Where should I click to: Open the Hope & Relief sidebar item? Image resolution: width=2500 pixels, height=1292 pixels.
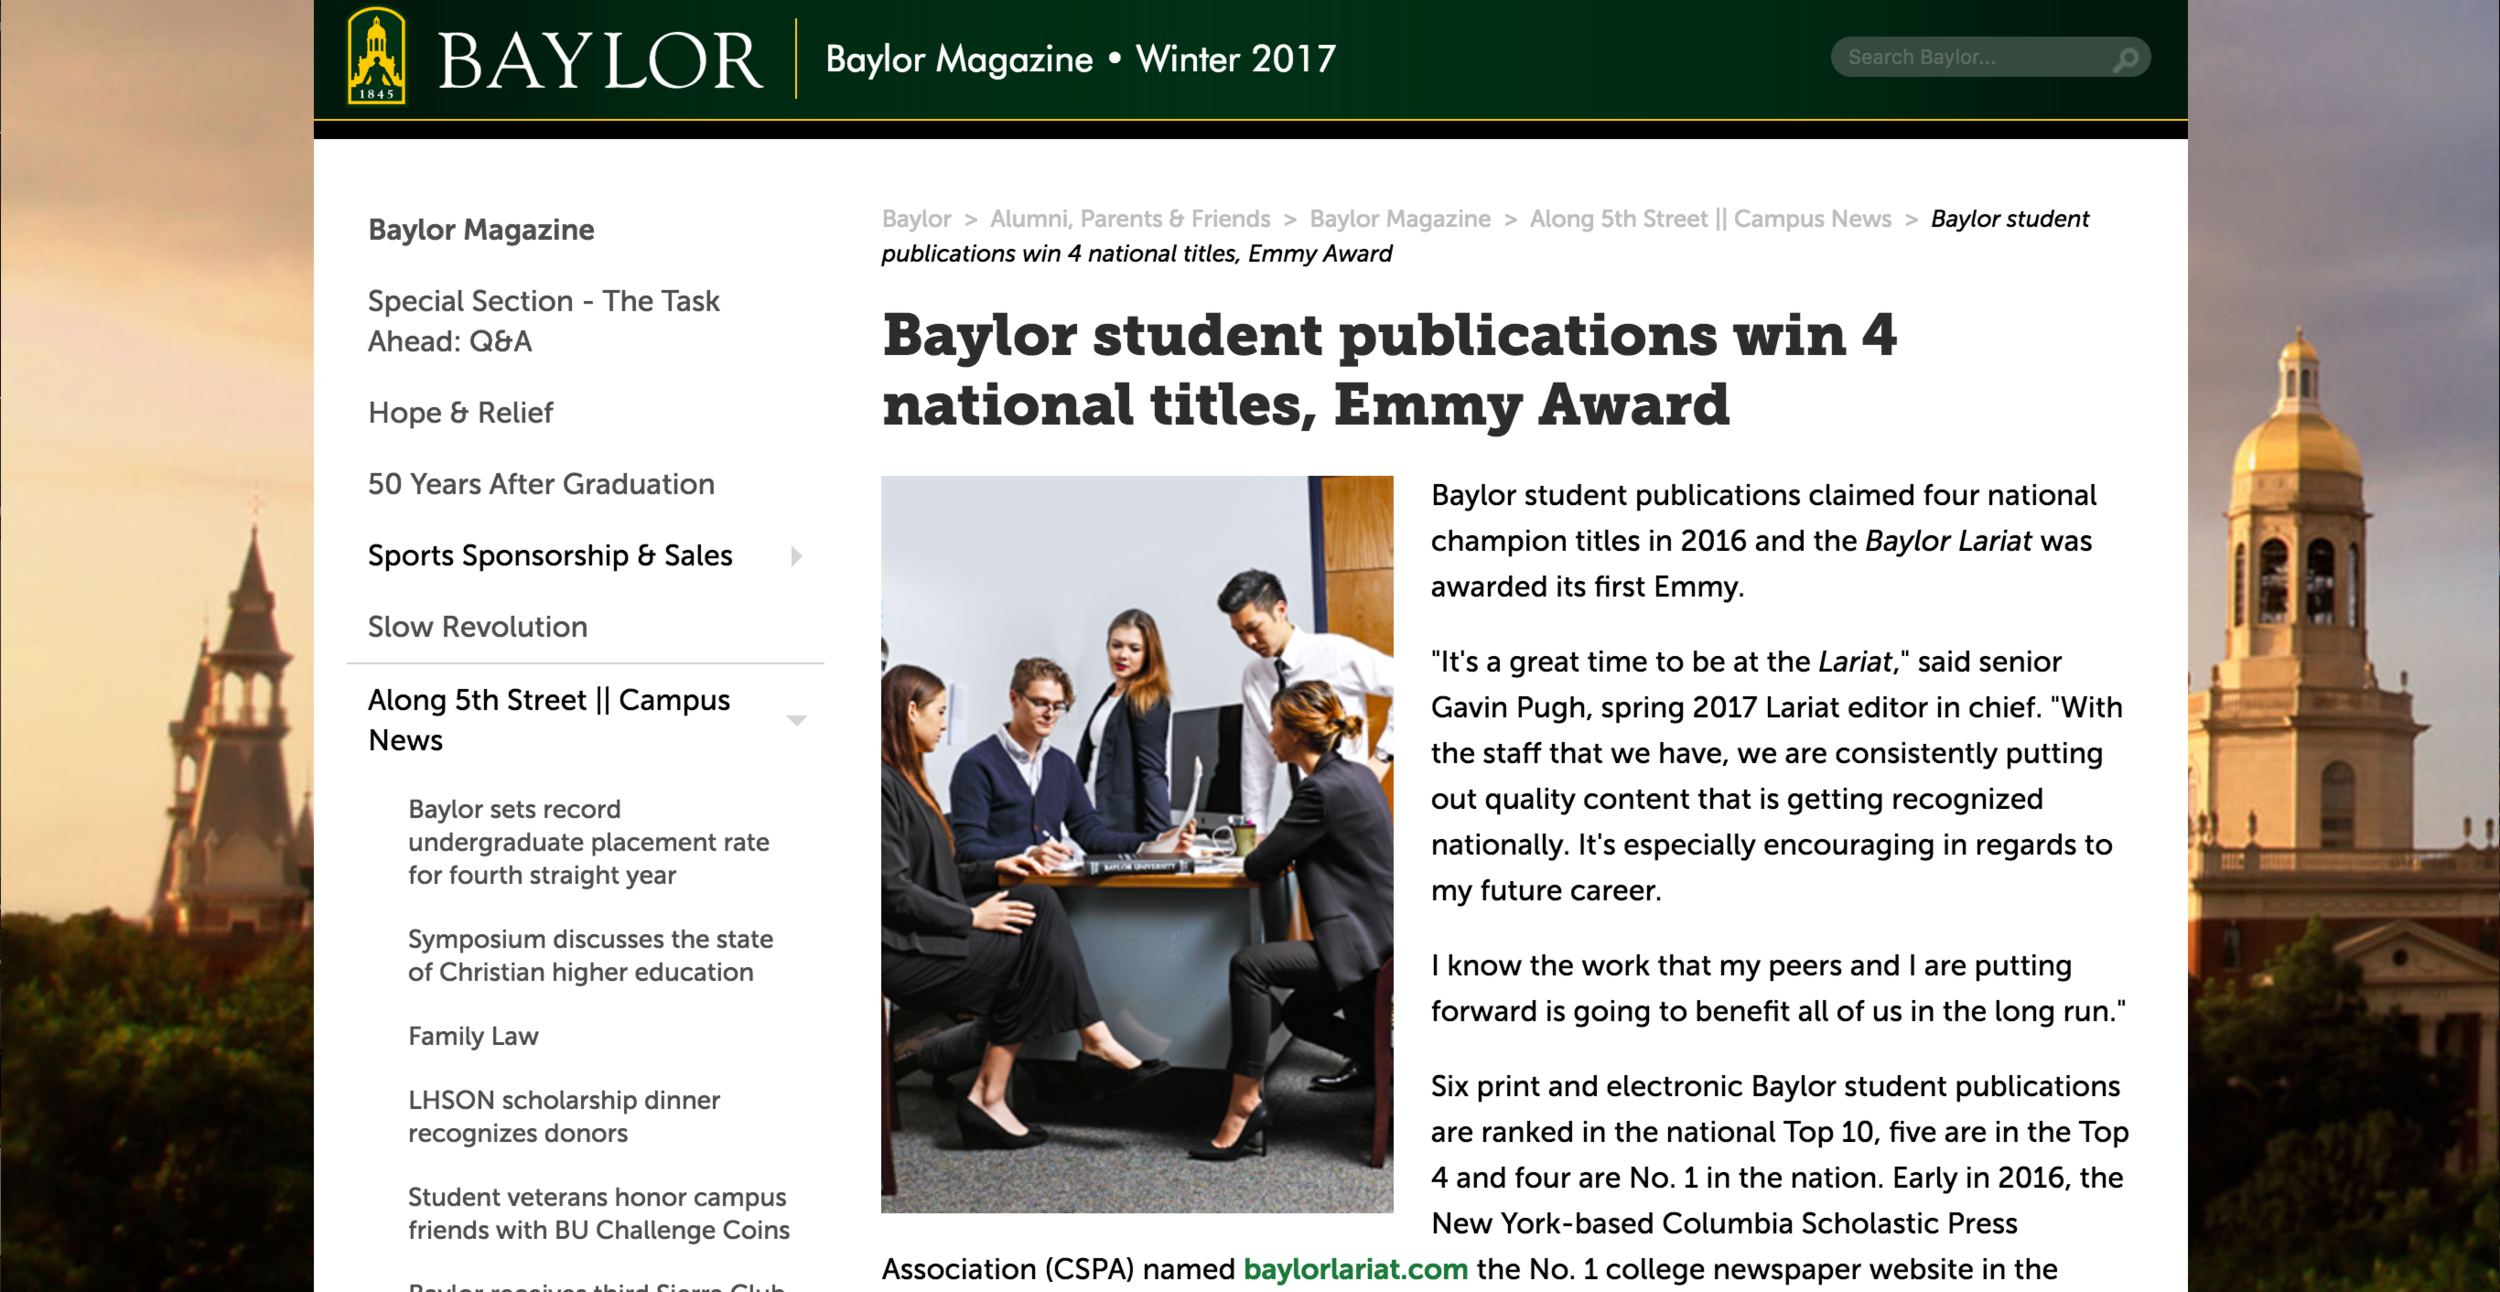(x=460, y=413)
